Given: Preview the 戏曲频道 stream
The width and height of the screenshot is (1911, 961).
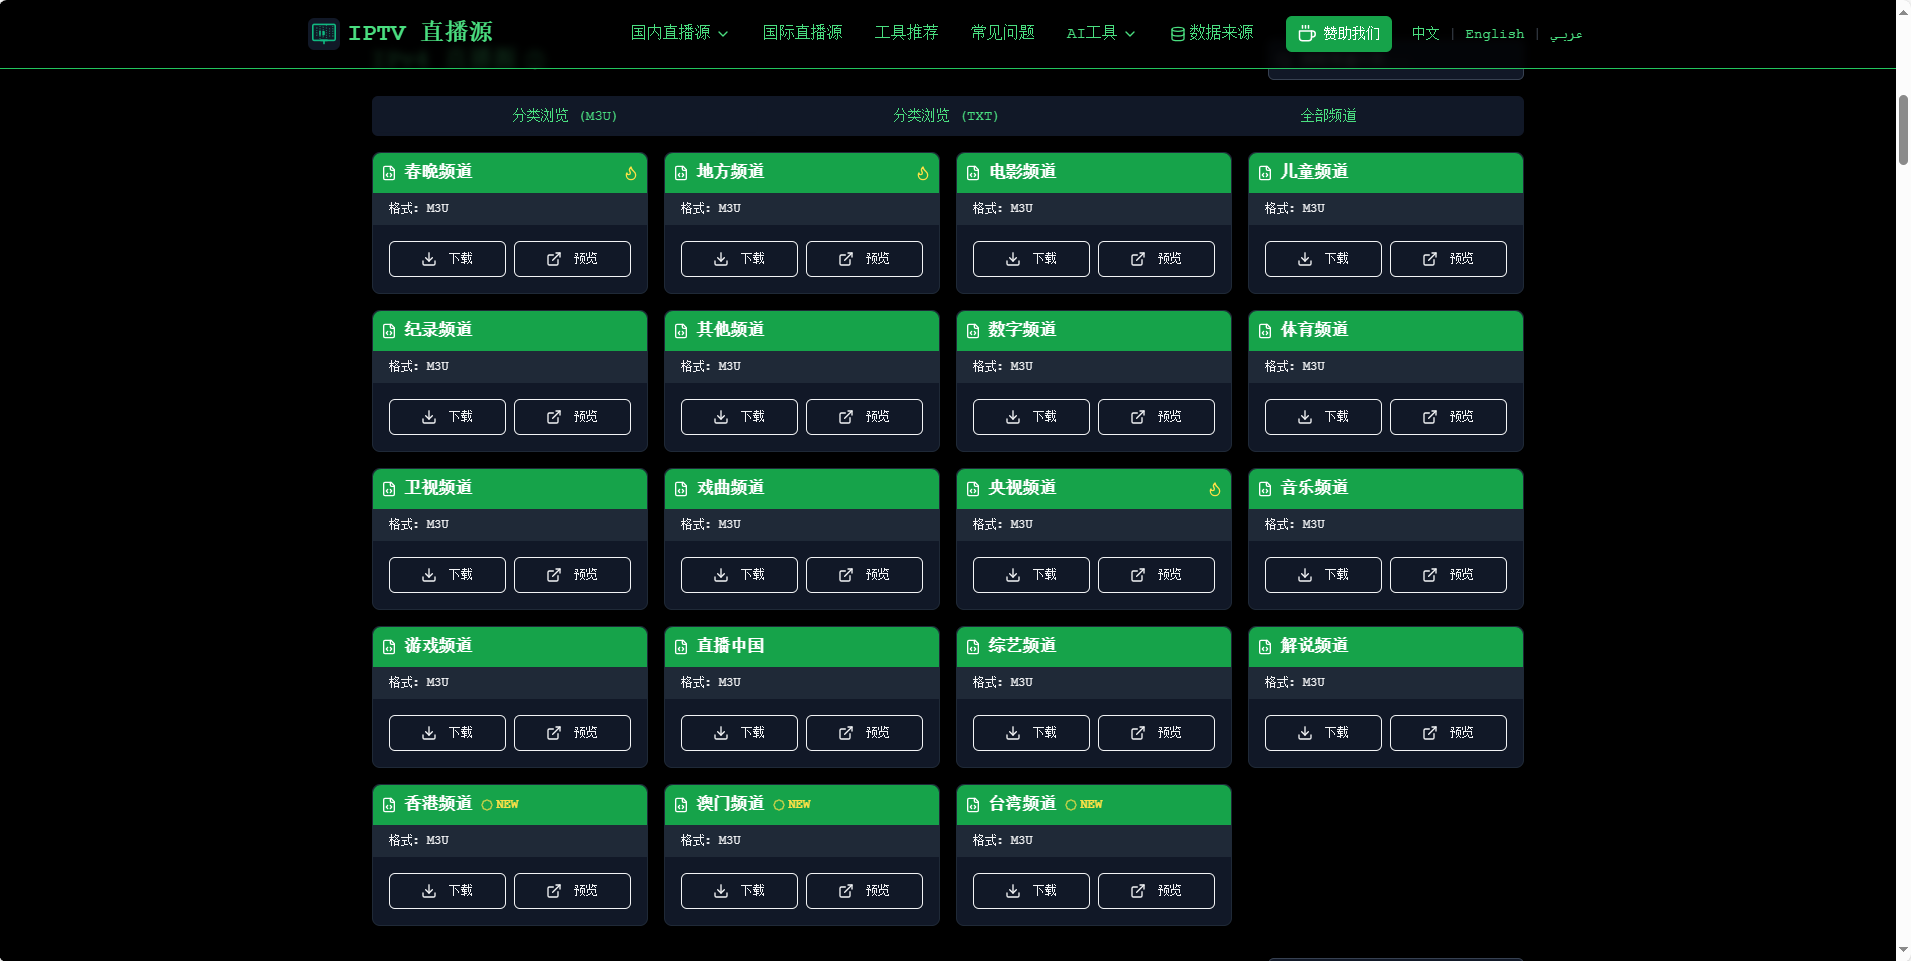Looking at the screenshot, I should (x=864, y=574).
